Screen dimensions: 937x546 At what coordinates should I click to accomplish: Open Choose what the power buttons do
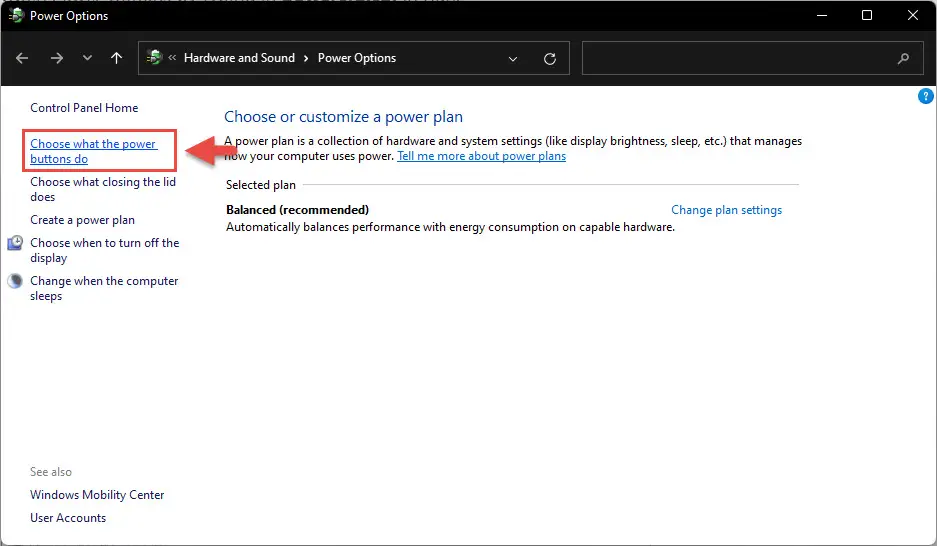(x=94, y=151)
